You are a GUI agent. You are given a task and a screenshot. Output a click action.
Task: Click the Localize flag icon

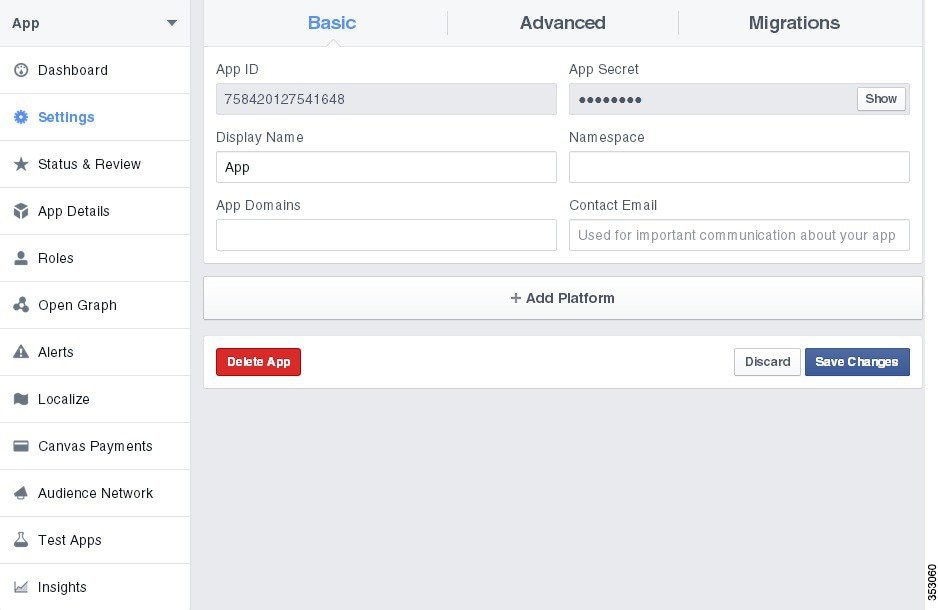(20, 399)
